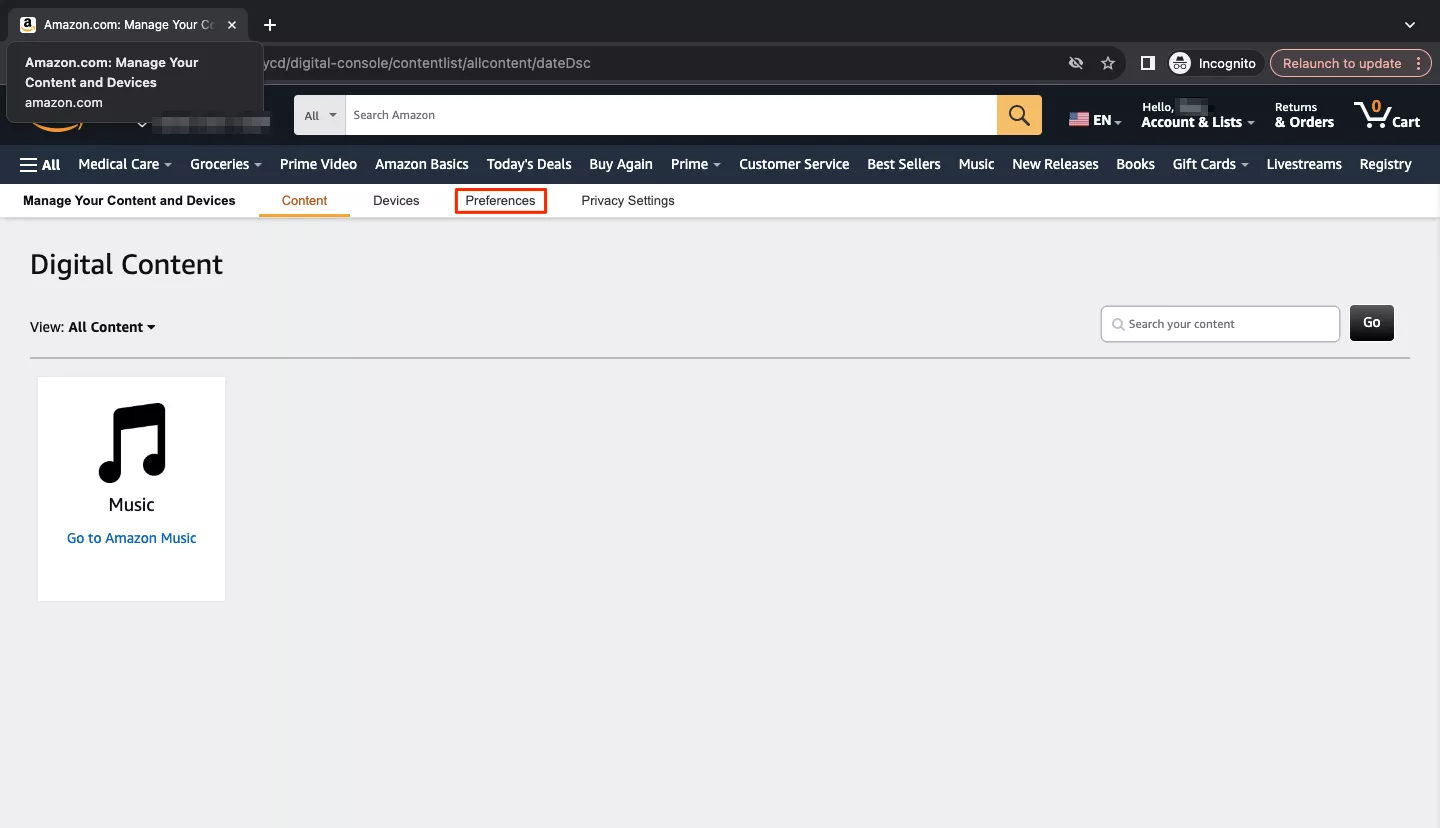The width and height of the screenshot is (1440, 828).
Task: Open Chrome side panel icon
Action: 1148,63
